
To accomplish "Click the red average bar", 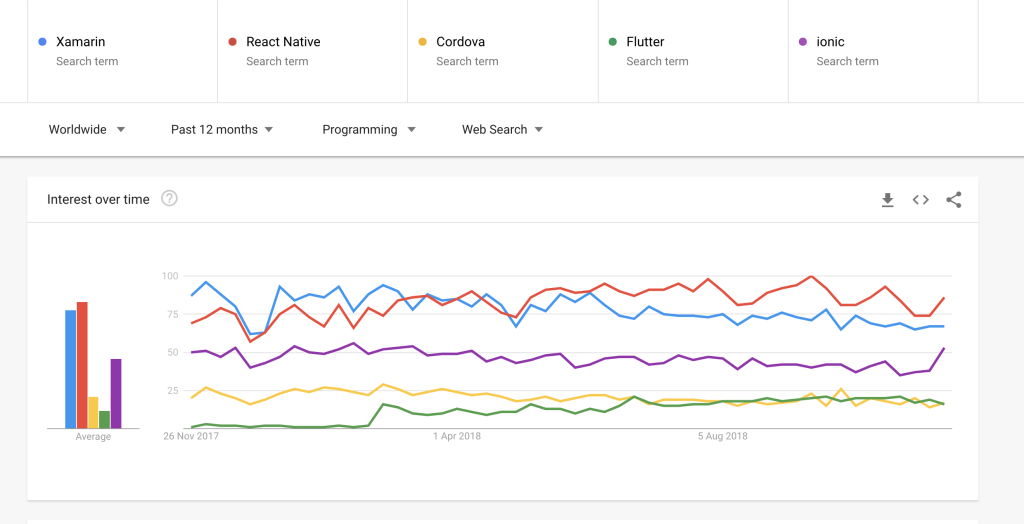I will 82,365.
